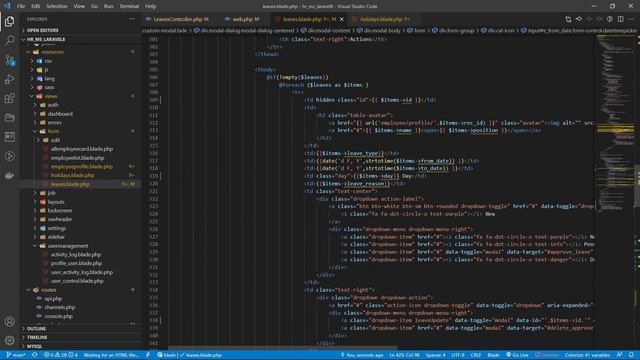Screen dimensions: 640x360
Task: Open allemployeecard.blade.php file
Action: pyautogui.click(x=80, y=149)
